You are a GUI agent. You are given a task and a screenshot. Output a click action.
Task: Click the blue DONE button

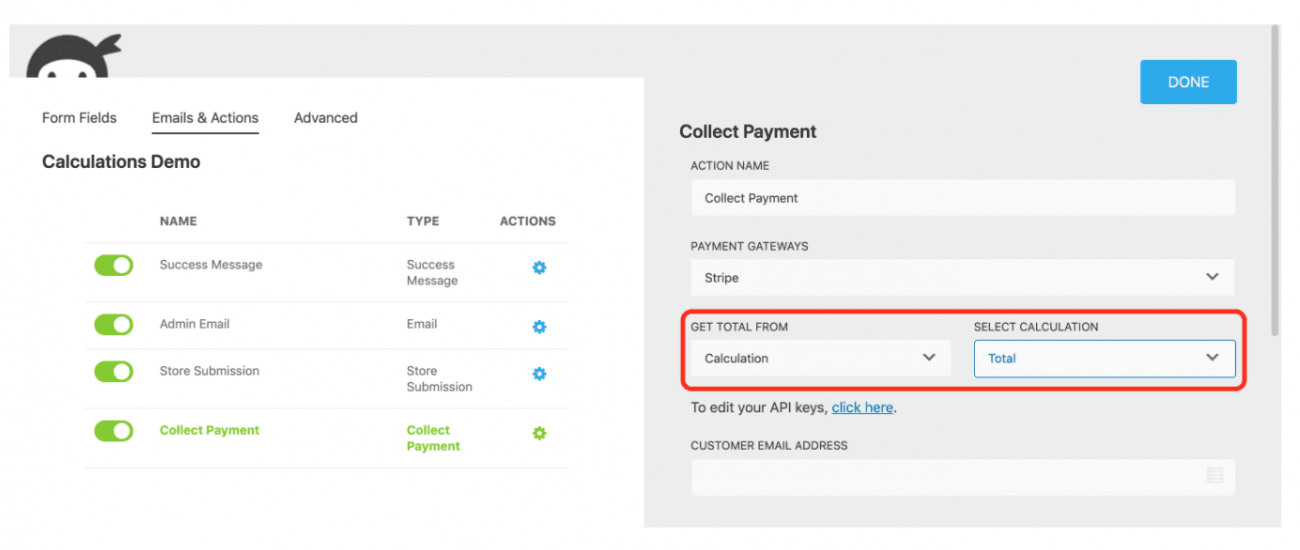point(1188,82)
